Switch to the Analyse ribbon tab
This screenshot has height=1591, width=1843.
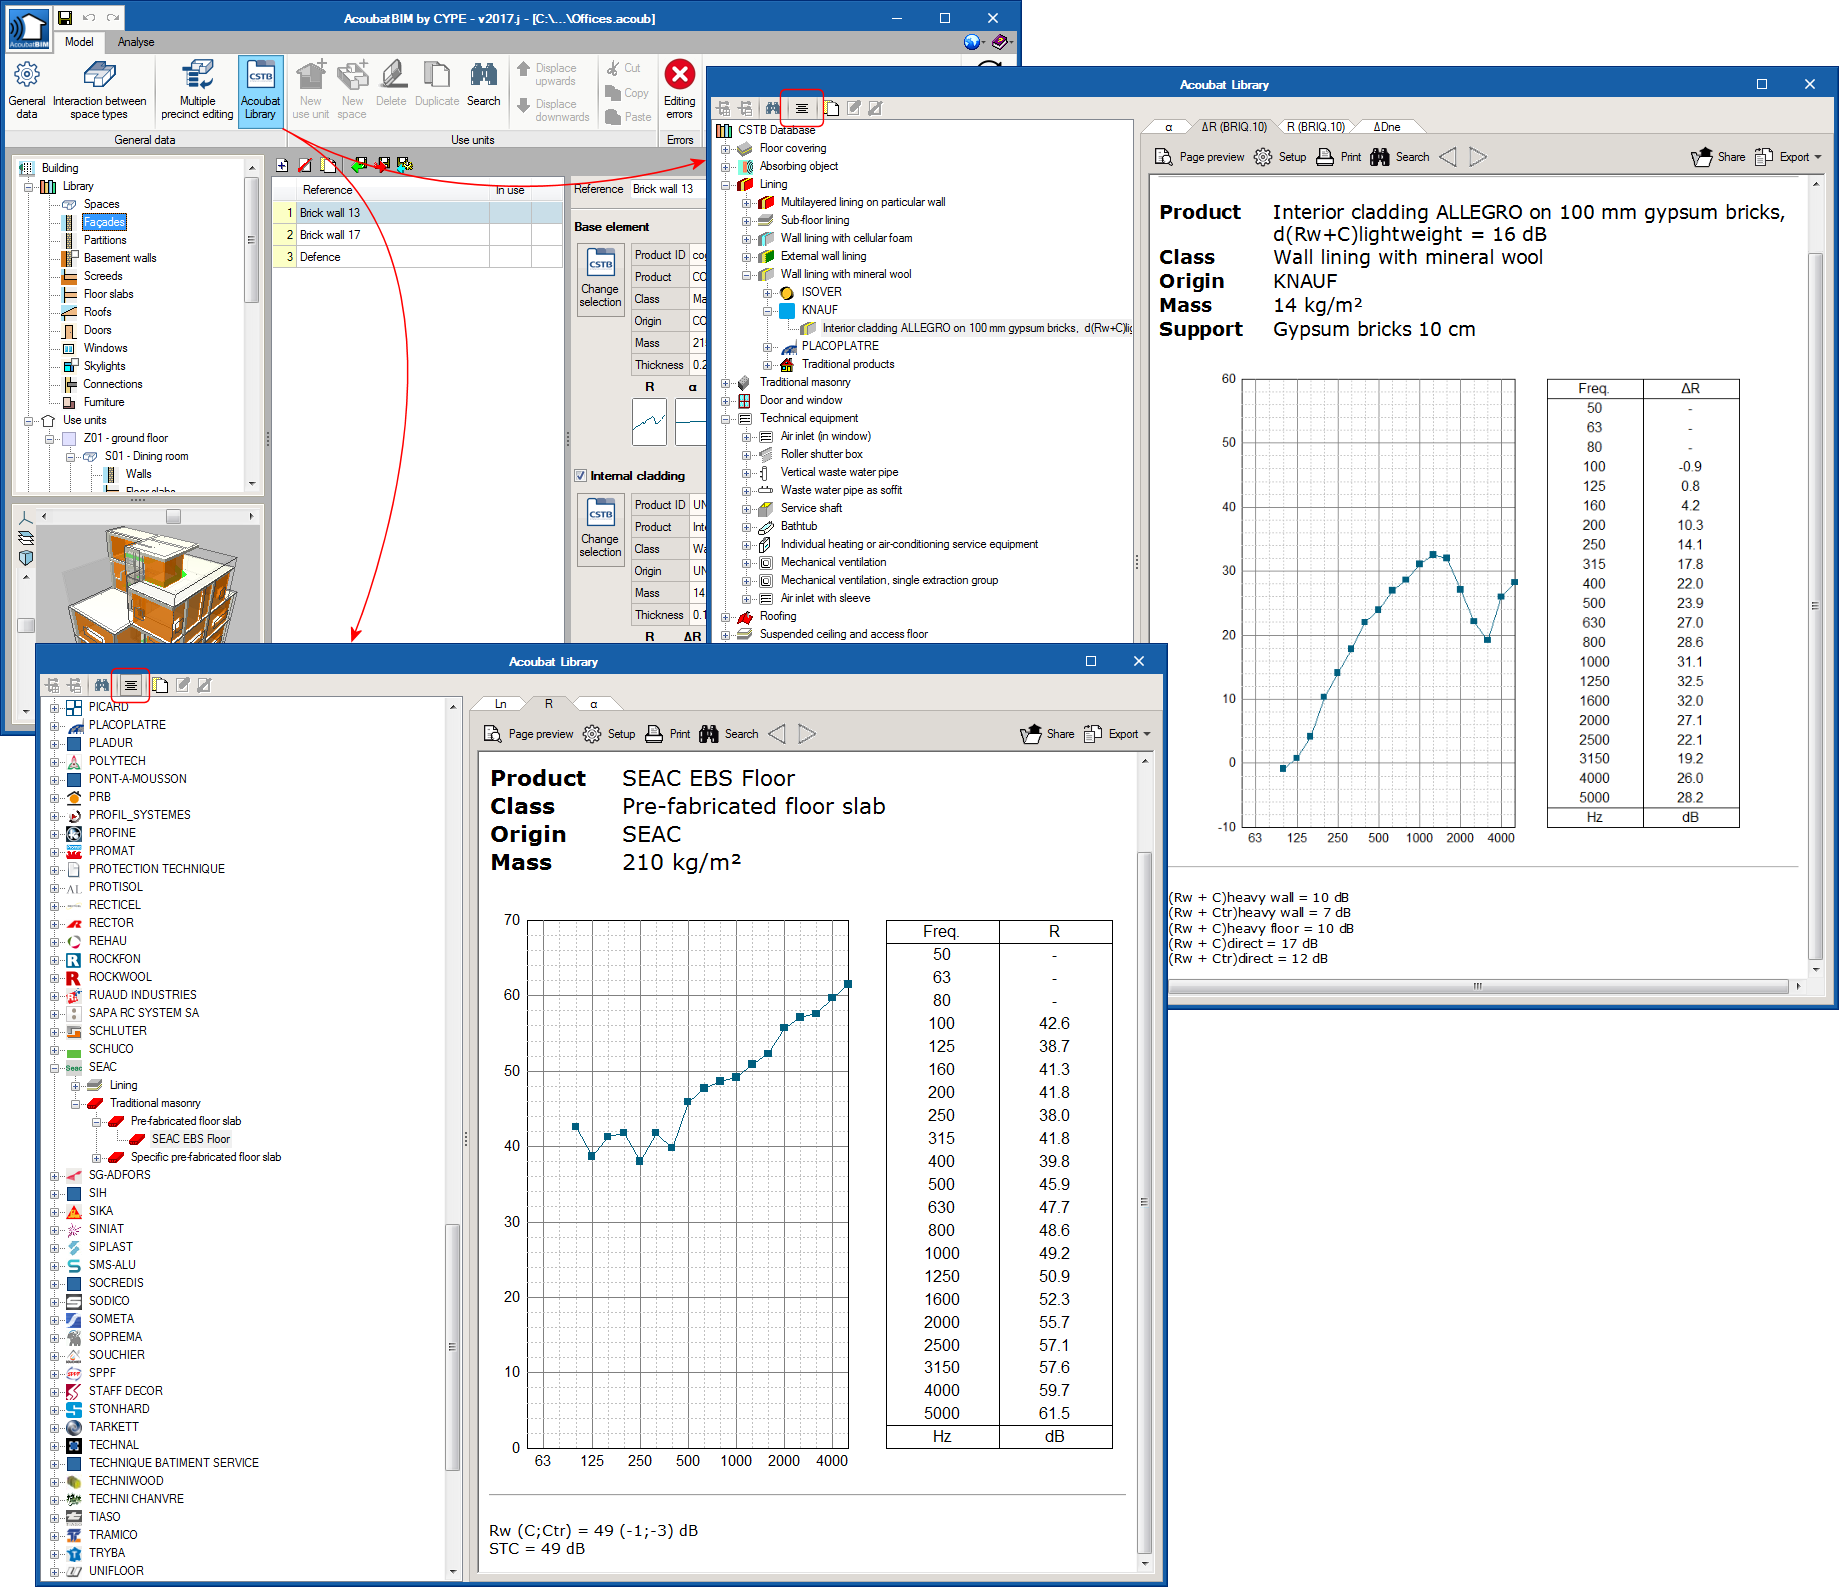pos(136,42)
